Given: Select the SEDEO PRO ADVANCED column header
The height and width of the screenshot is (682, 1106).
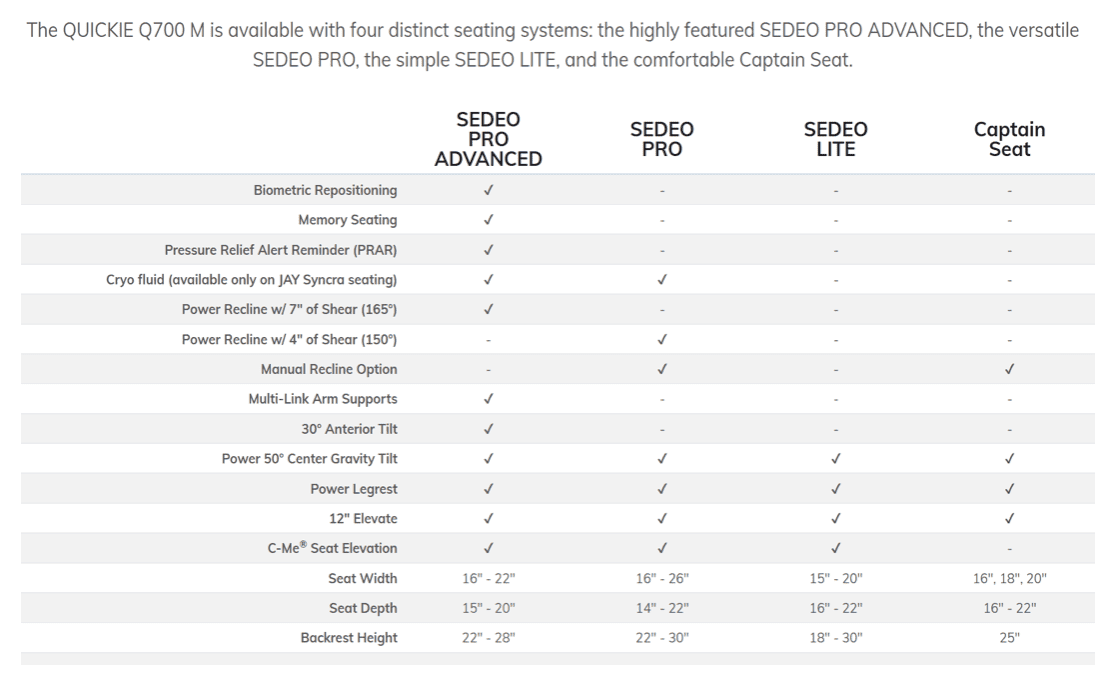Looking at the screenshot, I should pos(488,139).
